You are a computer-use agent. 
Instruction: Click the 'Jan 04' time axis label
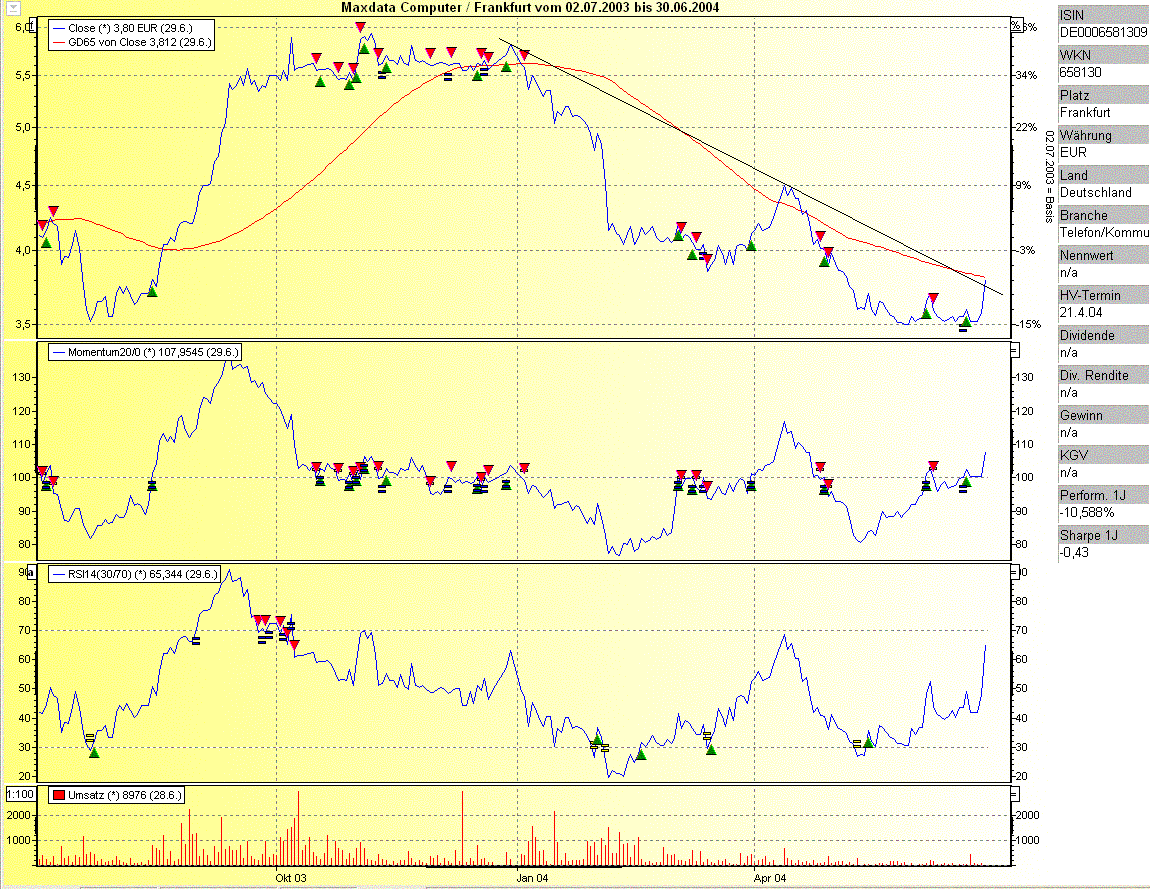coord(532,878)
